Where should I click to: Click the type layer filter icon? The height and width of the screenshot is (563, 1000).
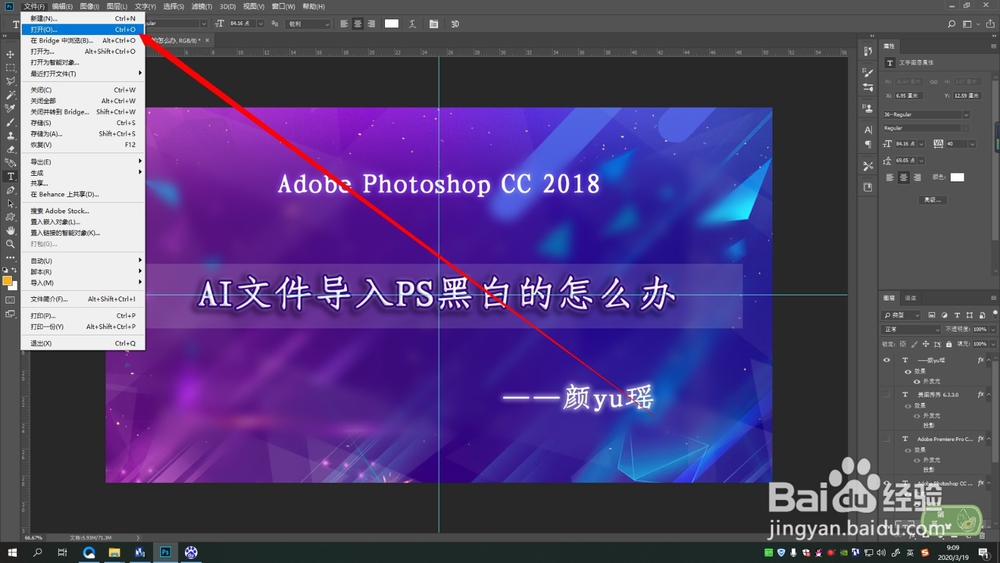tap(957, 315)
